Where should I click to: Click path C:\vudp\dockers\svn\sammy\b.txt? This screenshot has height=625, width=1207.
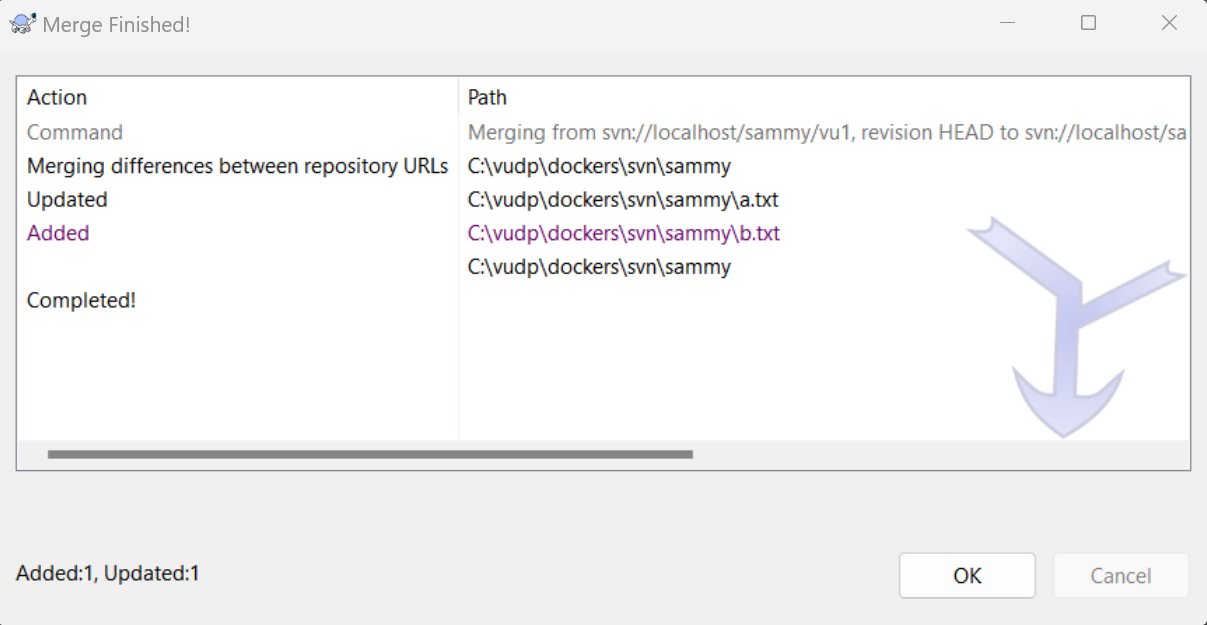point(623,233)
